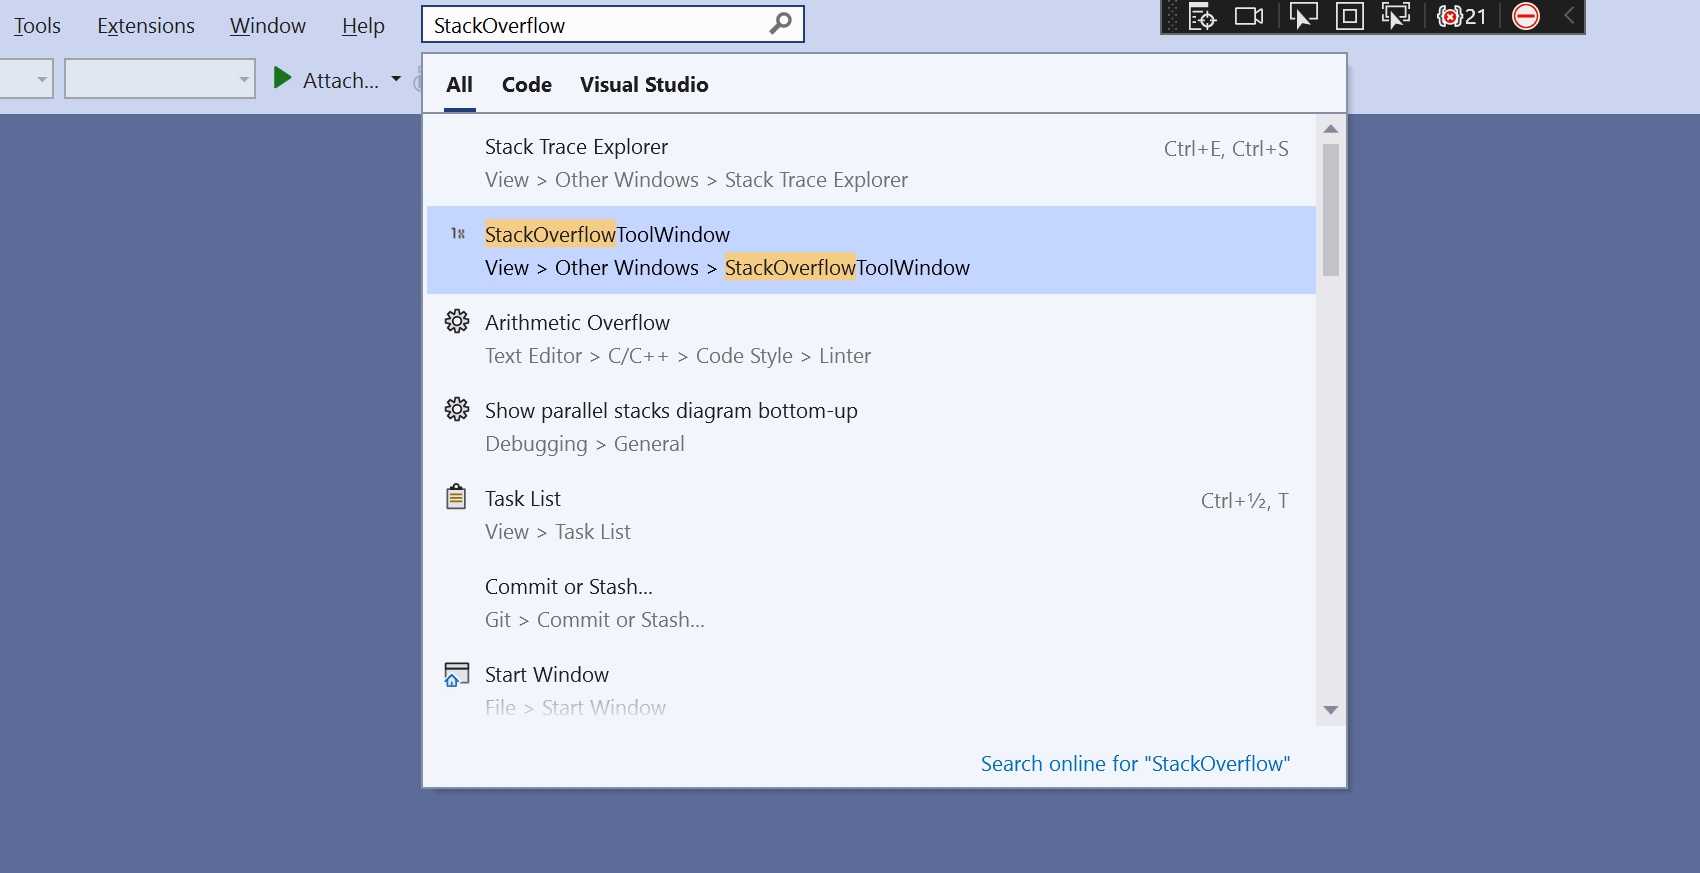Viewport: 1700px width, 873px height.
Task: Open the binding failures indicator showing 21
Action: click(1461, 16)
